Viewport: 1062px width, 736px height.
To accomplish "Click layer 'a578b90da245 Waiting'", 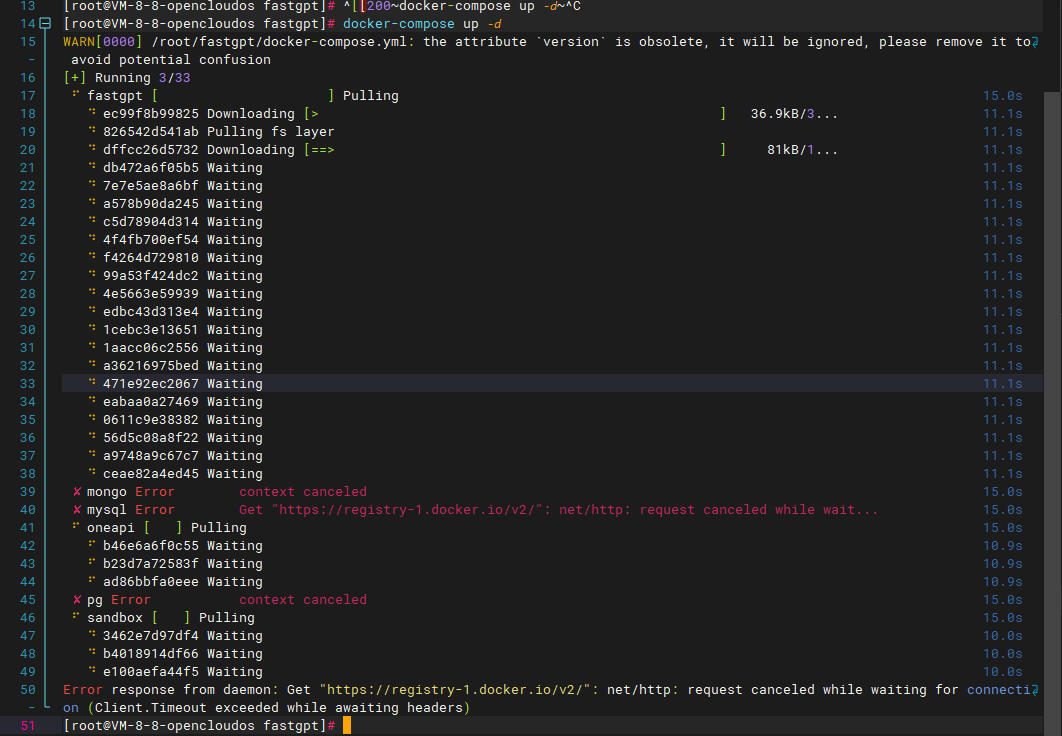I will pos(182,203).
